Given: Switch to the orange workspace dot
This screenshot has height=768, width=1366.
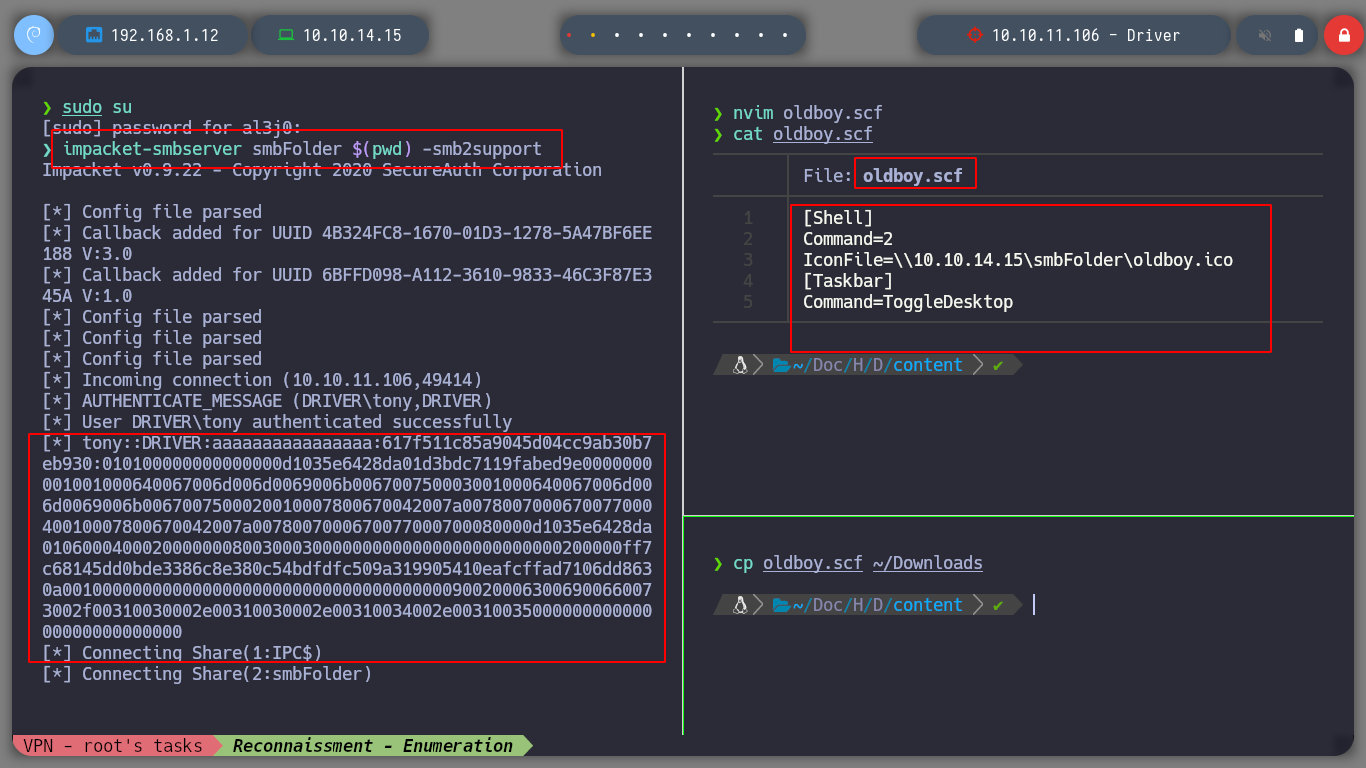Looking at the screenshot, I should pyautogui.click(x=593, y=35).
